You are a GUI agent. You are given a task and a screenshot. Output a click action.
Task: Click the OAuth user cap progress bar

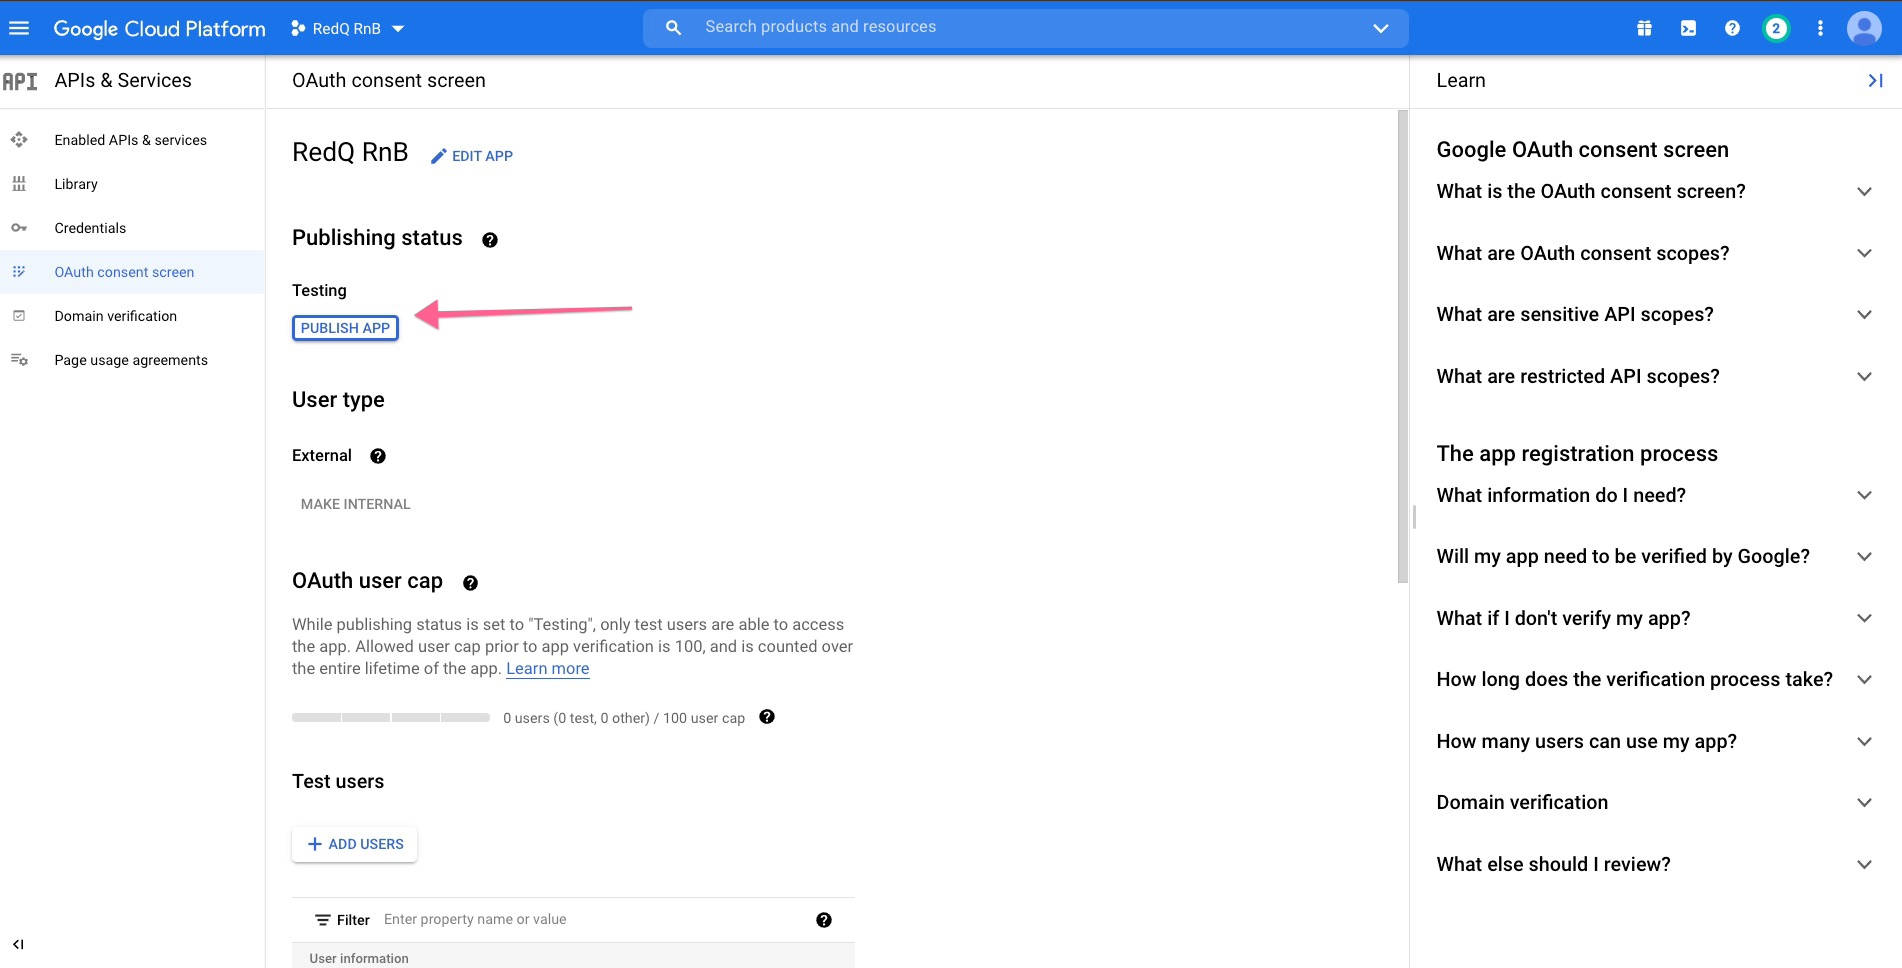pos(391,718)
